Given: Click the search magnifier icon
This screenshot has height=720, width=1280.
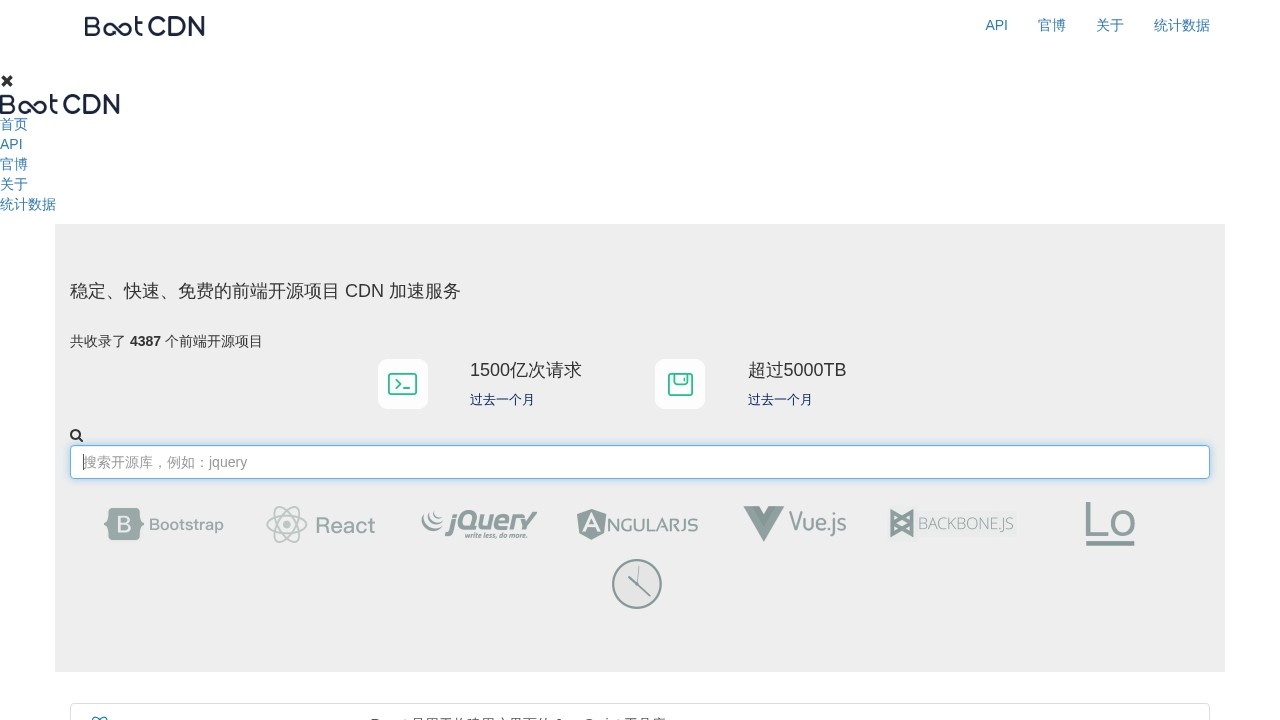Looking at the screenshot, I should [77, 434].
